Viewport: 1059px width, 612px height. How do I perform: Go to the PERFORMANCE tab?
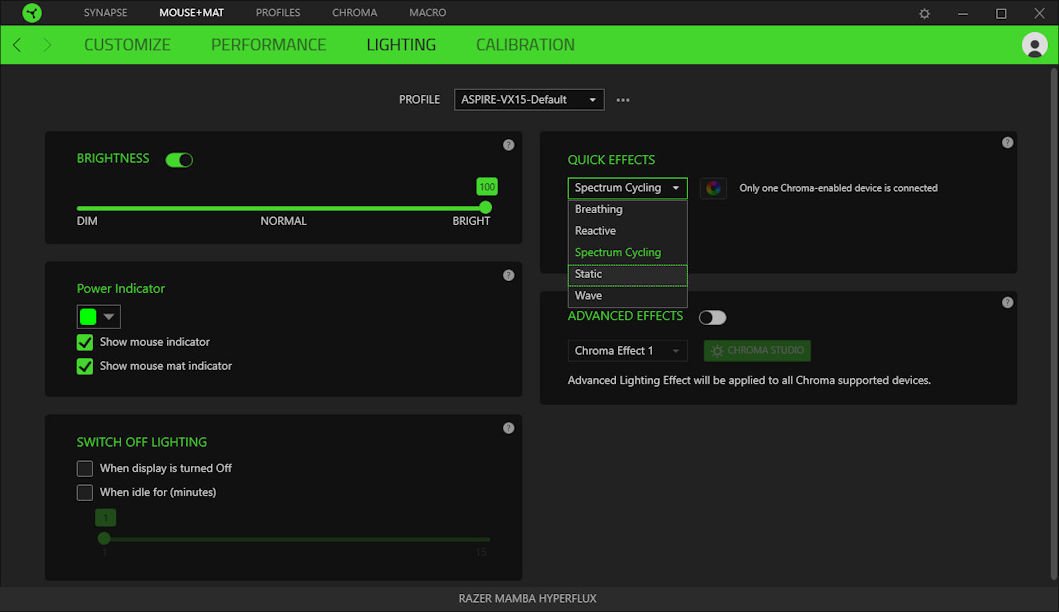click(x=268, y=45)
